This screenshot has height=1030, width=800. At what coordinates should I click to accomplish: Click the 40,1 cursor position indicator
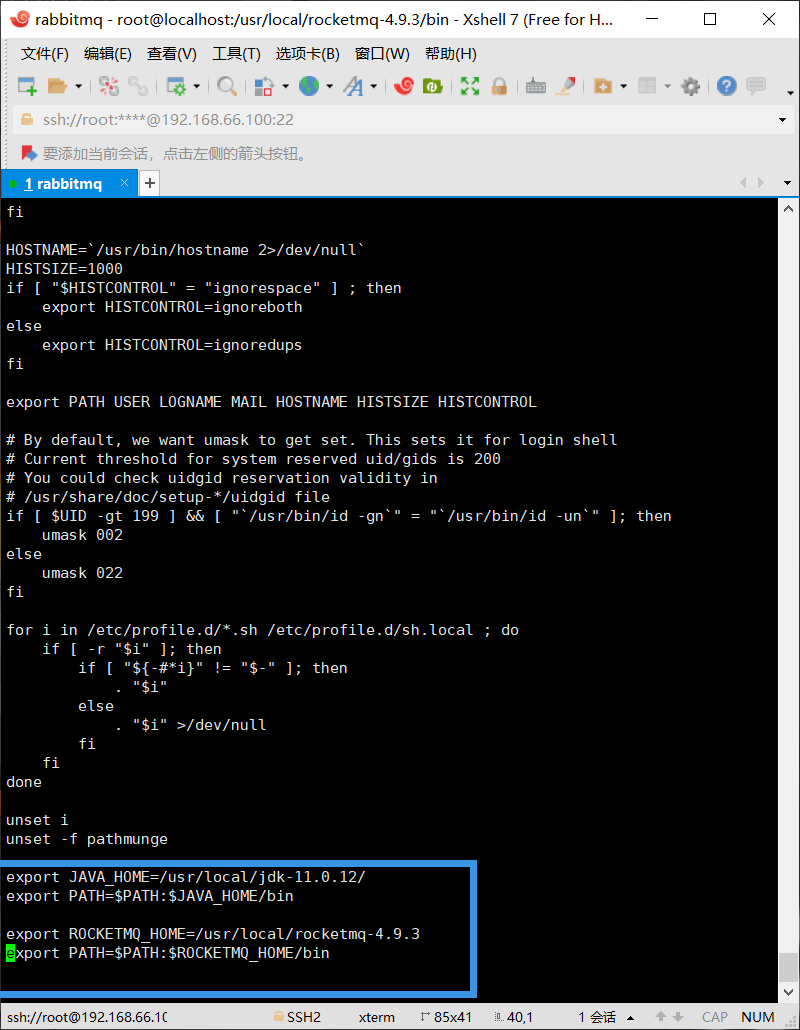coord(514,1017)
